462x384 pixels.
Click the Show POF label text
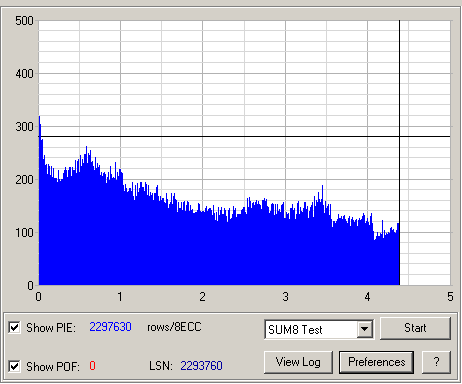click(53, 367)
